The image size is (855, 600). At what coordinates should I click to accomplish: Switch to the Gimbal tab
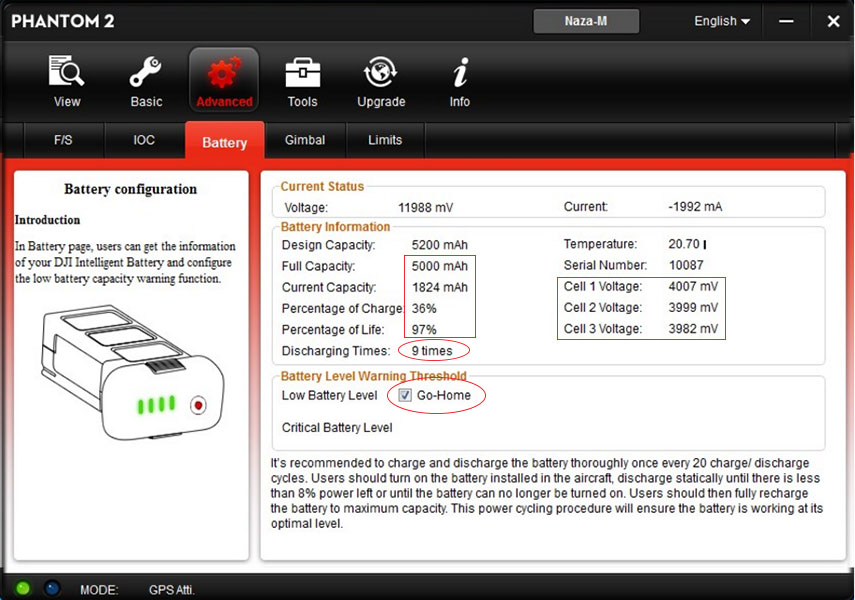305,140
